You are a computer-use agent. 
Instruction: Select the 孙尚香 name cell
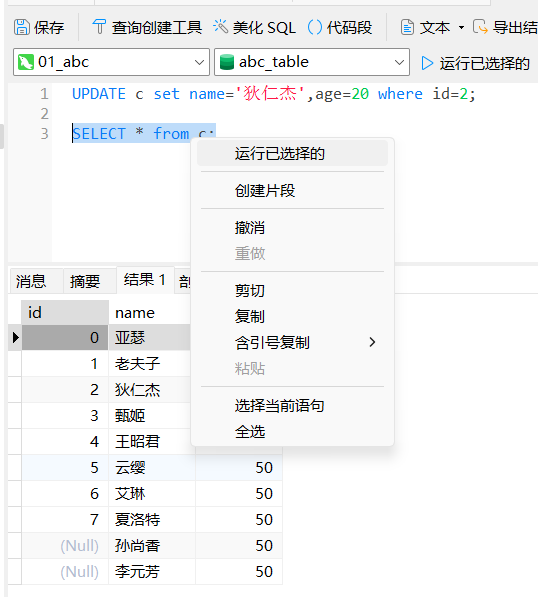click(152, 546)
